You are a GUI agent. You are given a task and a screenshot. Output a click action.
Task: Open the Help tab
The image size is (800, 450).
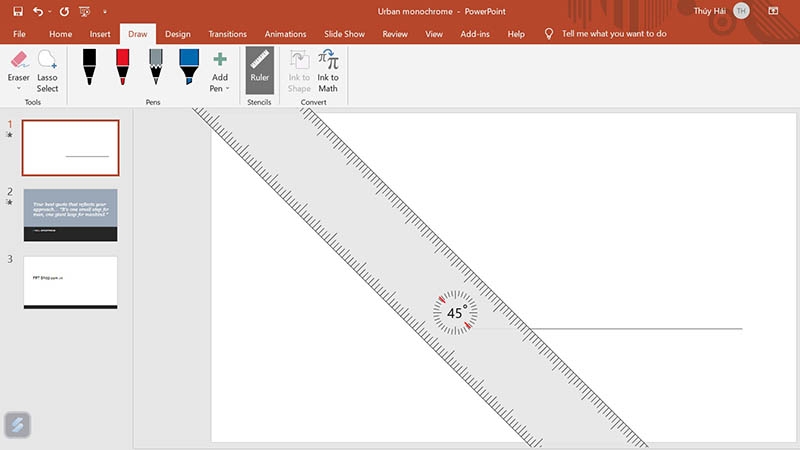516,34
